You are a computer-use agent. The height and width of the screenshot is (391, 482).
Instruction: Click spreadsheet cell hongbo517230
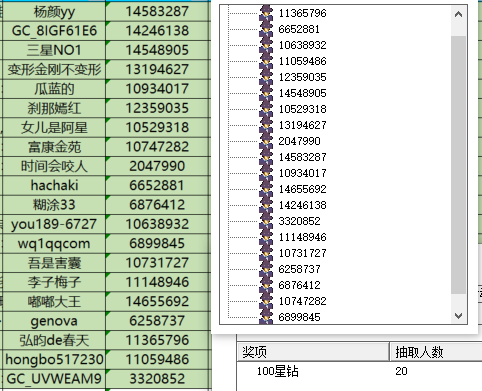54,360
